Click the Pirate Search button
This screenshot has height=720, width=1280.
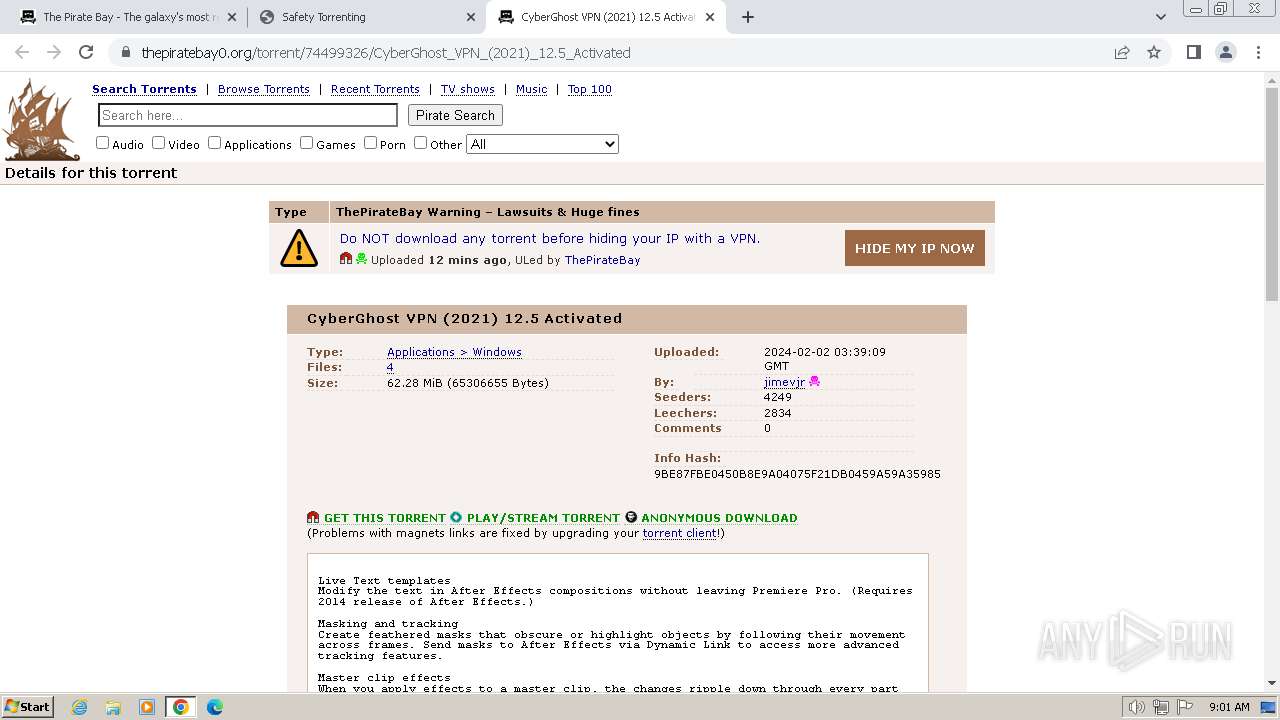click(x=455, y=115)
